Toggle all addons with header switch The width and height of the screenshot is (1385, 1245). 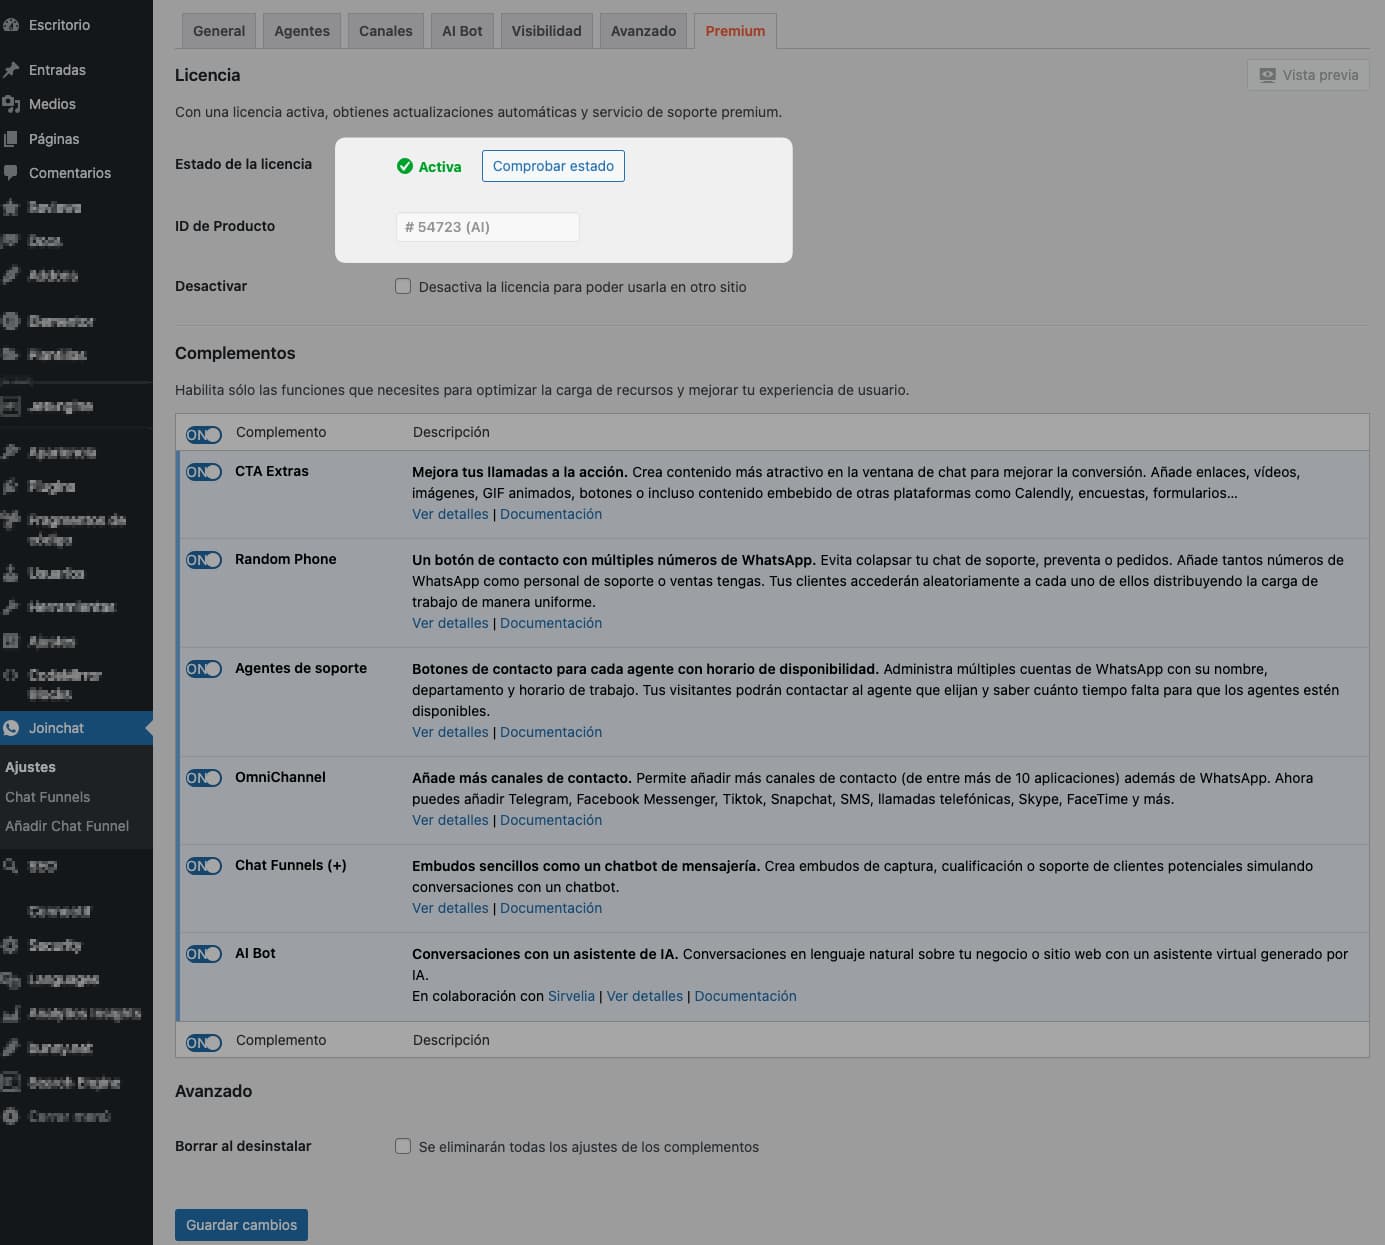coord(204,434)
